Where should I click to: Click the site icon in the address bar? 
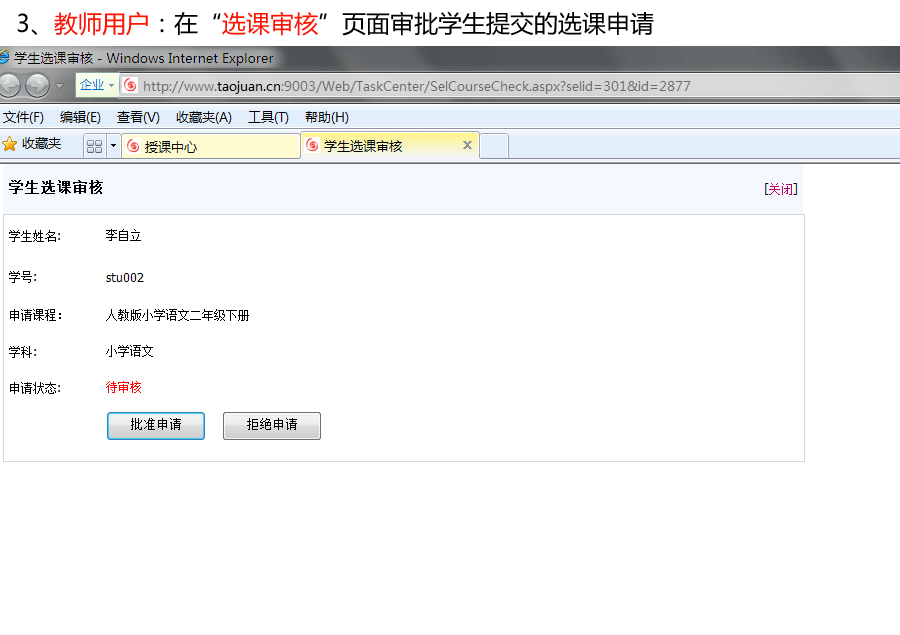tap(130, 86)
